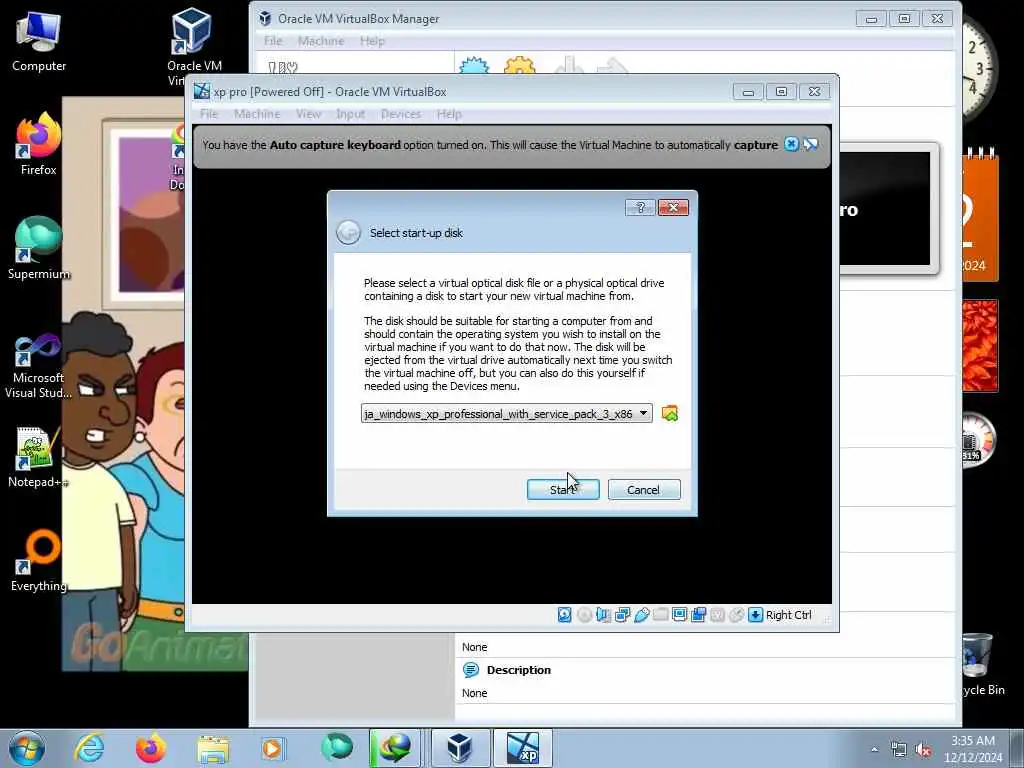This screenshot has width=1024, height=768.
Task: Click the Tools icon in VirtualBox Manager
Action: pyautogui.click(x=283, y=67)
